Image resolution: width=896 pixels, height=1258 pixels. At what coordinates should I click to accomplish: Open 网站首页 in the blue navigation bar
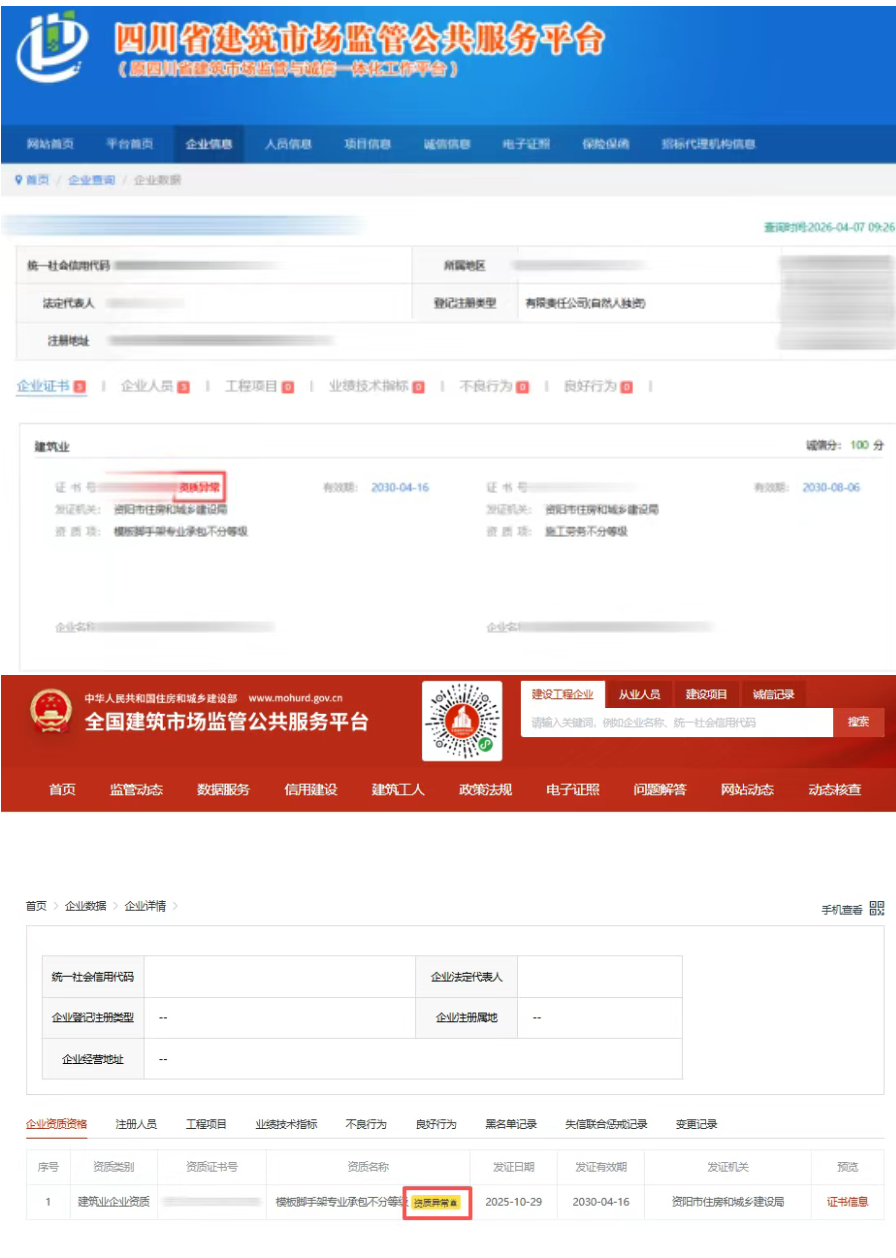click(x=50, y=144)
